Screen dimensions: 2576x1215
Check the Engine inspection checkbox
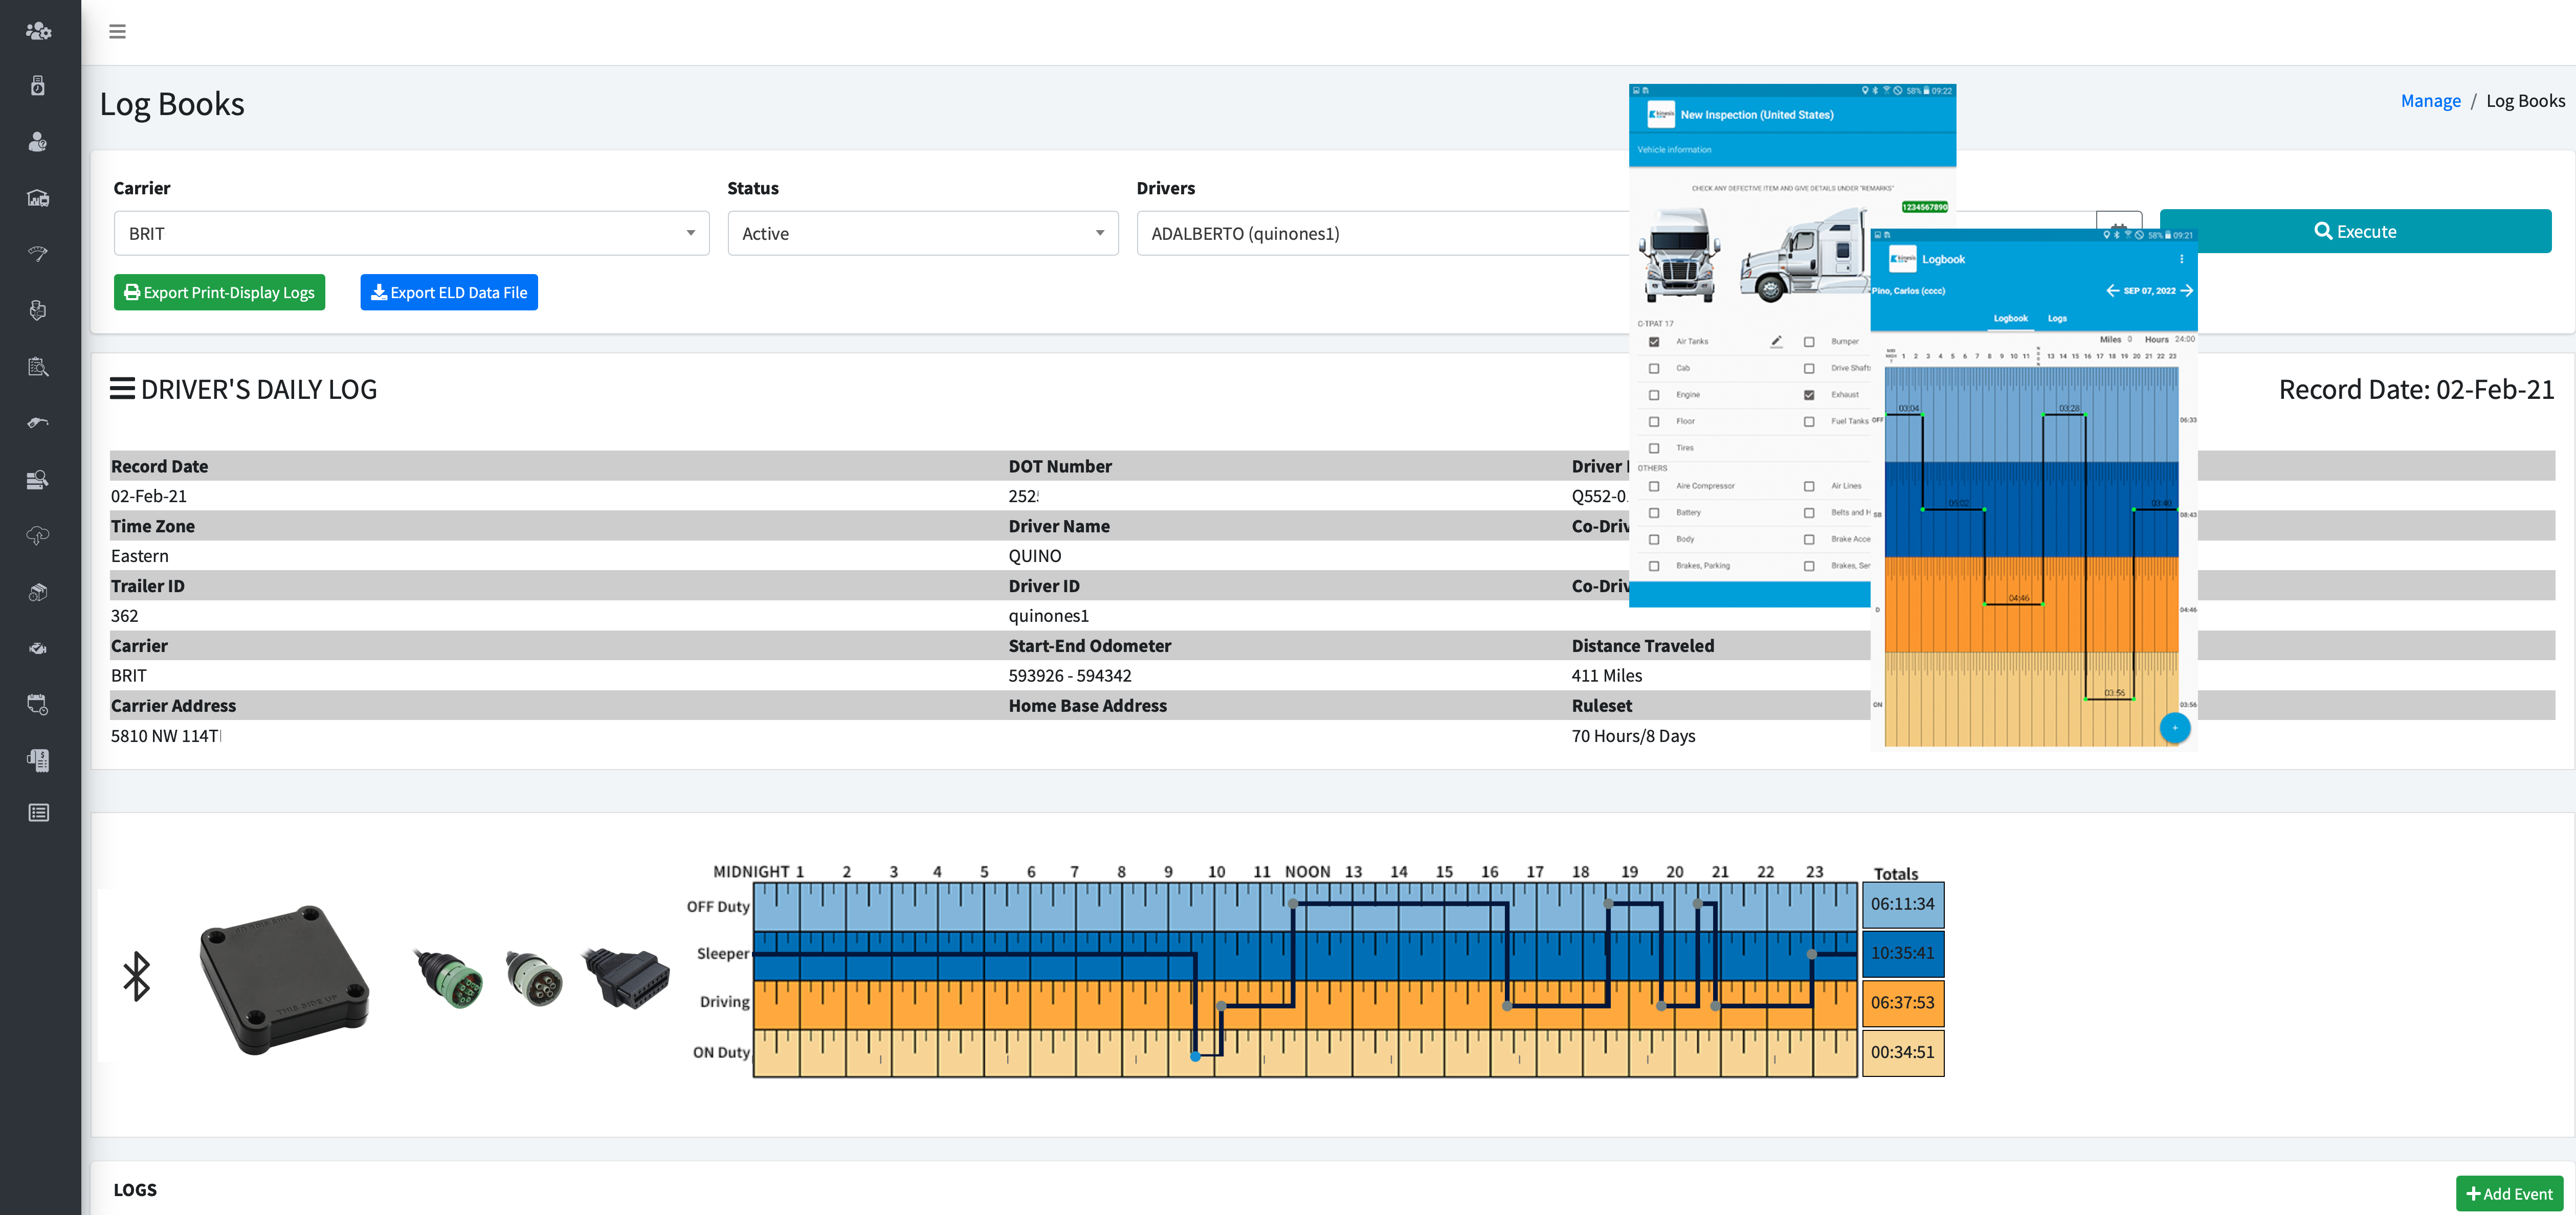tap(1654, 395)
